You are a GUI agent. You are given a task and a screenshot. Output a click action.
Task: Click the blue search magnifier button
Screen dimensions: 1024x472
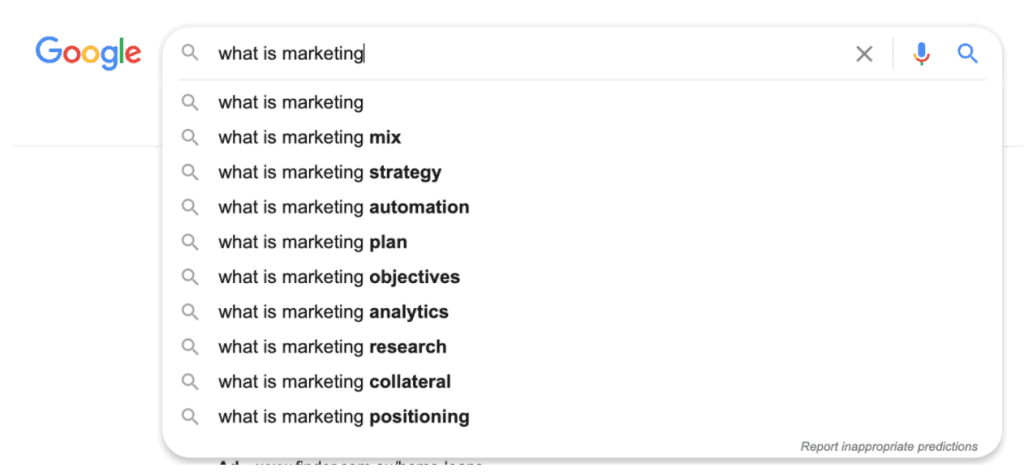(x=967, y=54)
